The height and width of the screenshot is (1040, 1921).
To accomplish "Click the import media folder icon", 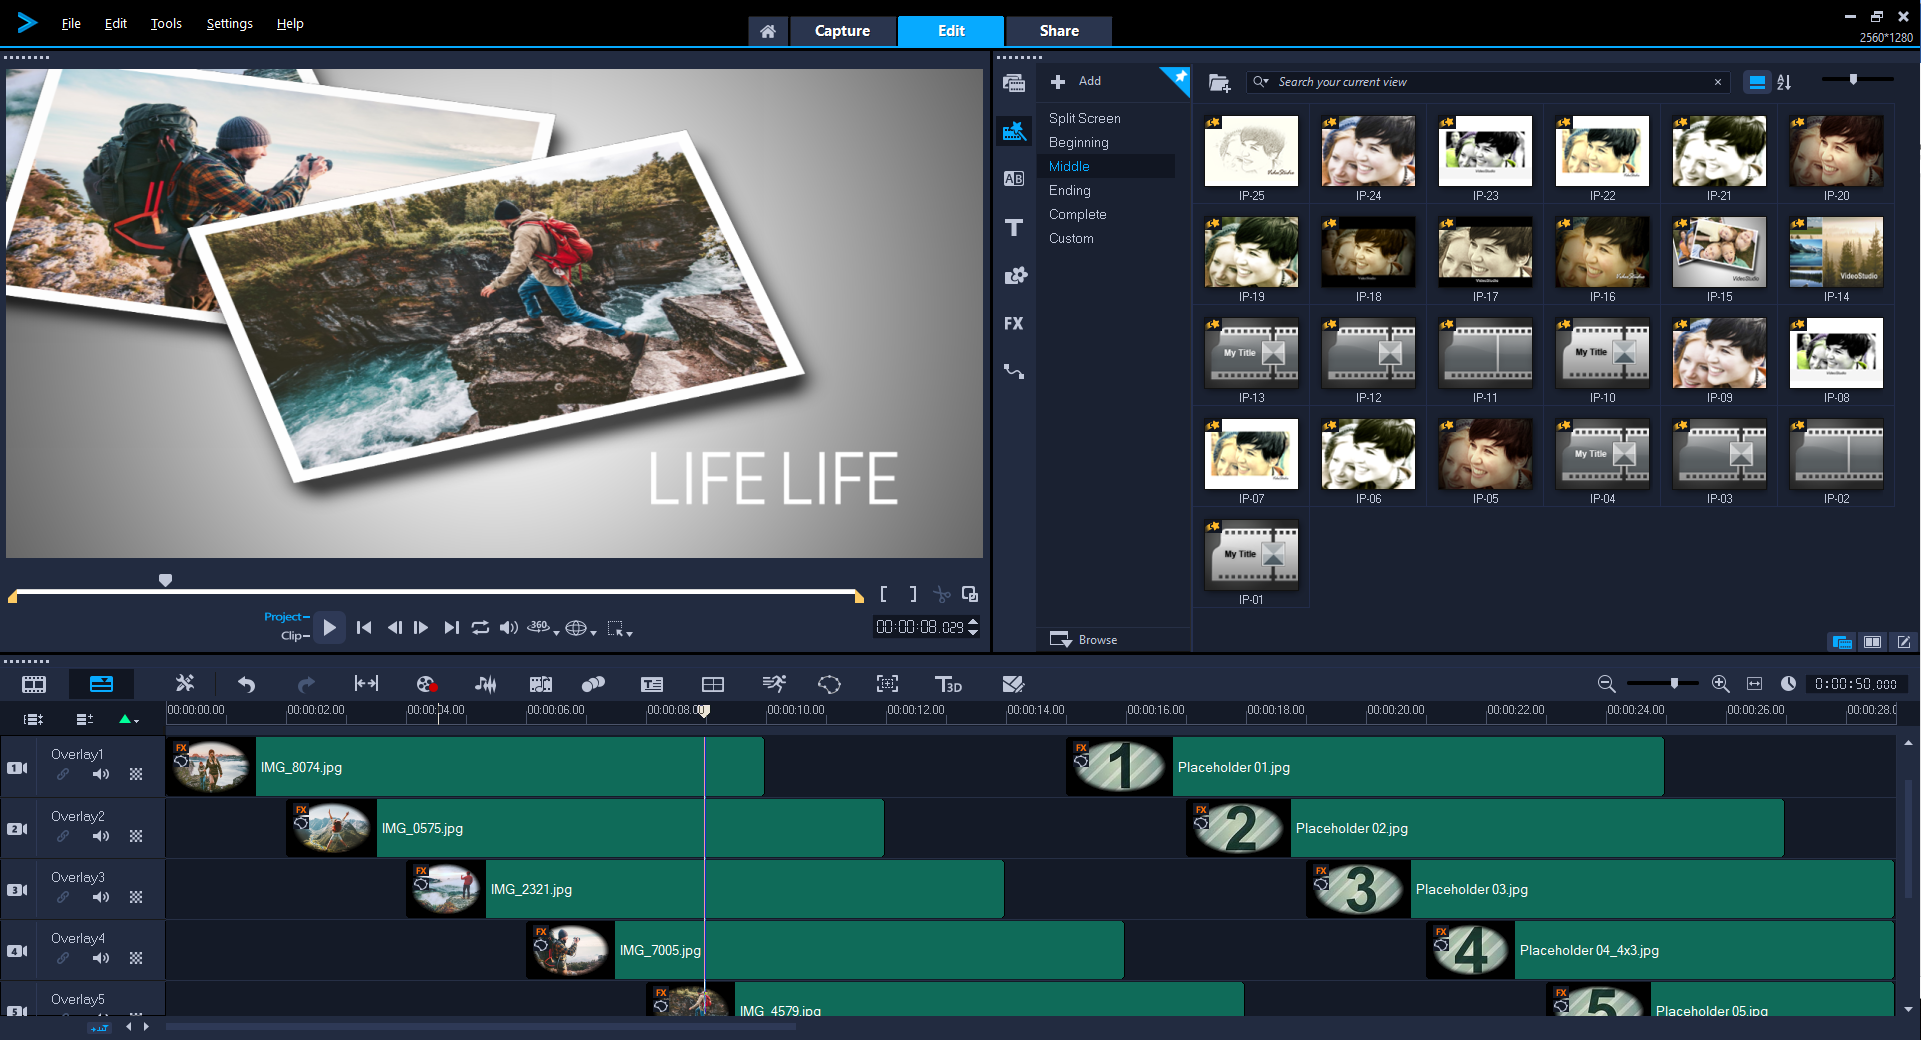I will coord(1219,83).
